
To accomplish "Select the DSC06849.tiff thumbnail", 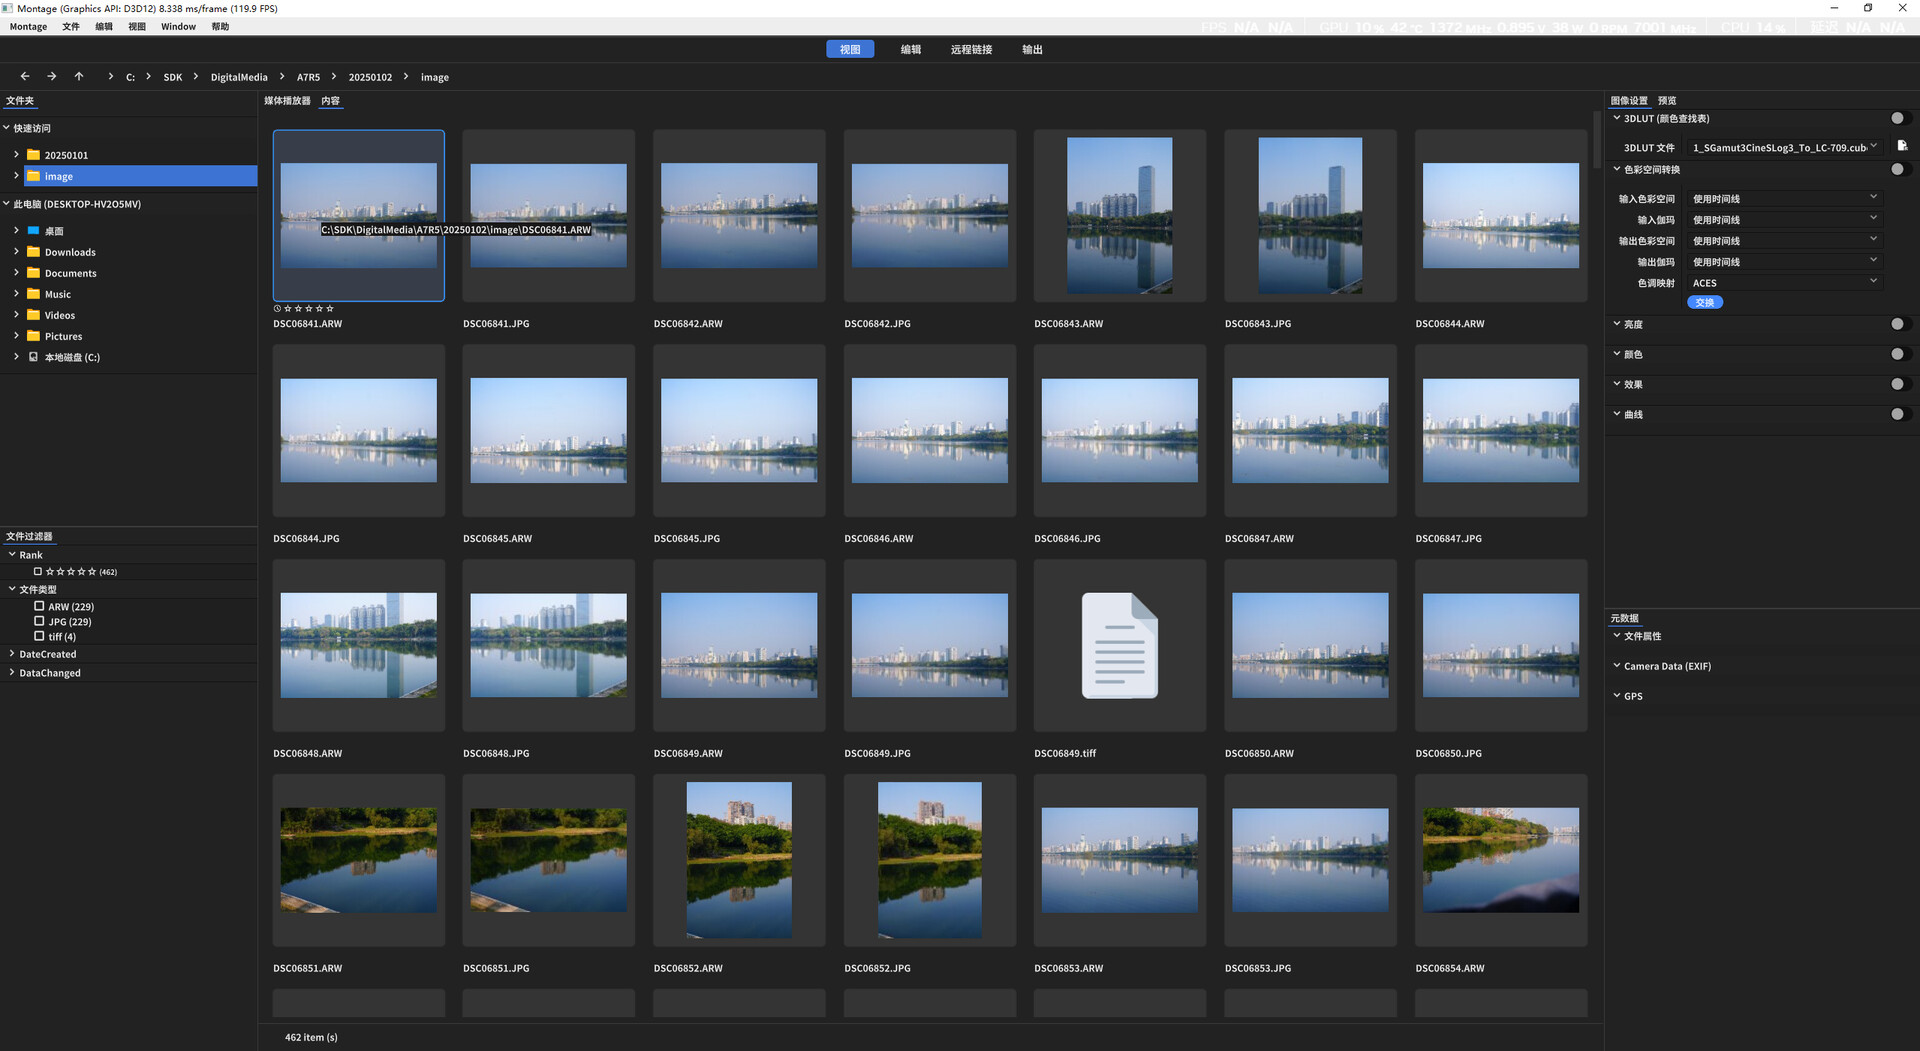I will (1119, 645).
